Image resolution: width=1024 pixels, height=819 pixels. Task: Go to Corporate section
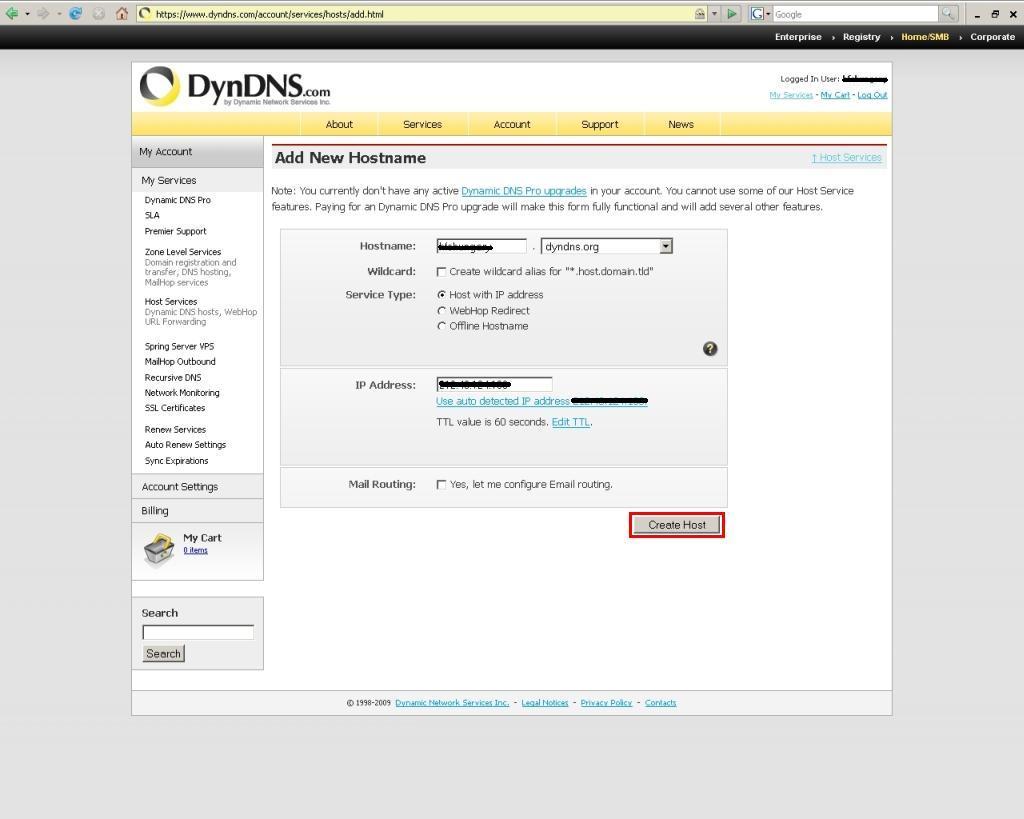click(993, 37)
